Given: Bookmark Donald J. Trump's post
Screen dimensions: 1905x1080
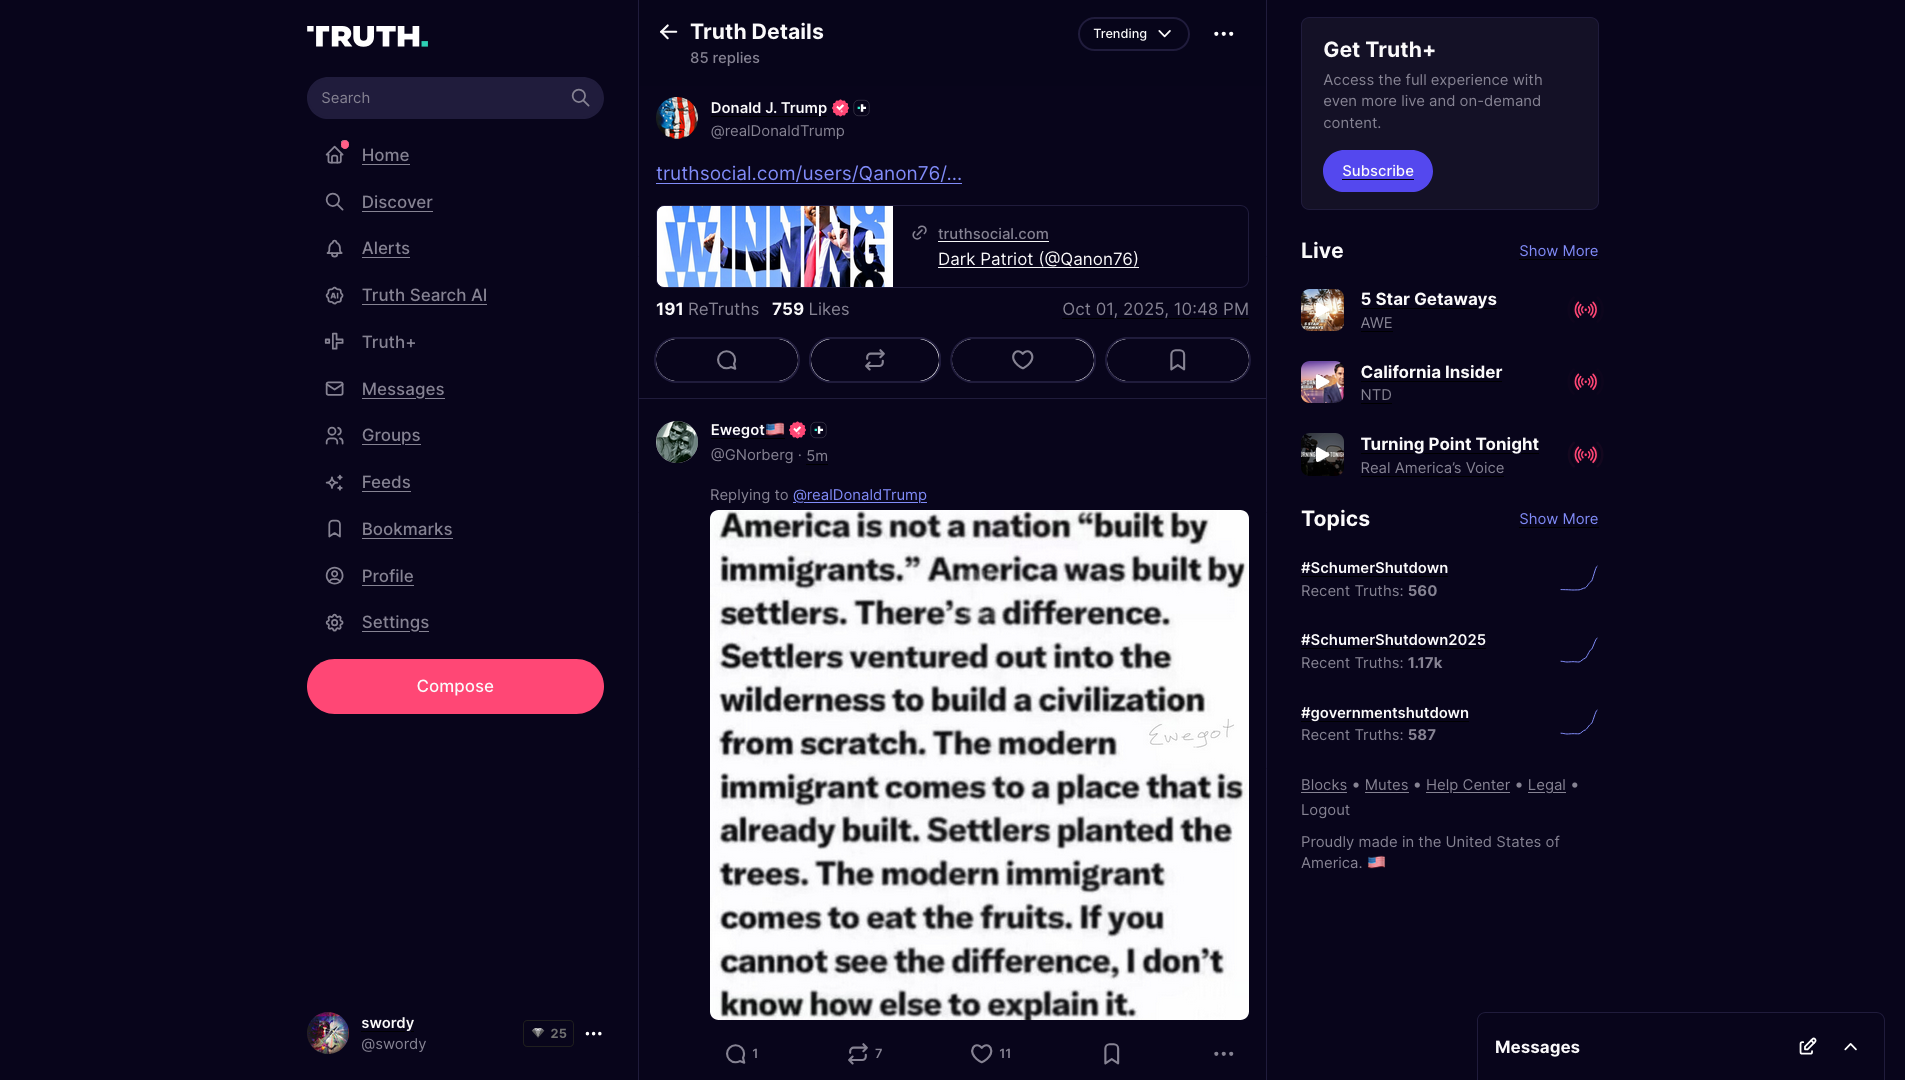Looking at the screenshot, I should 1177,360.
